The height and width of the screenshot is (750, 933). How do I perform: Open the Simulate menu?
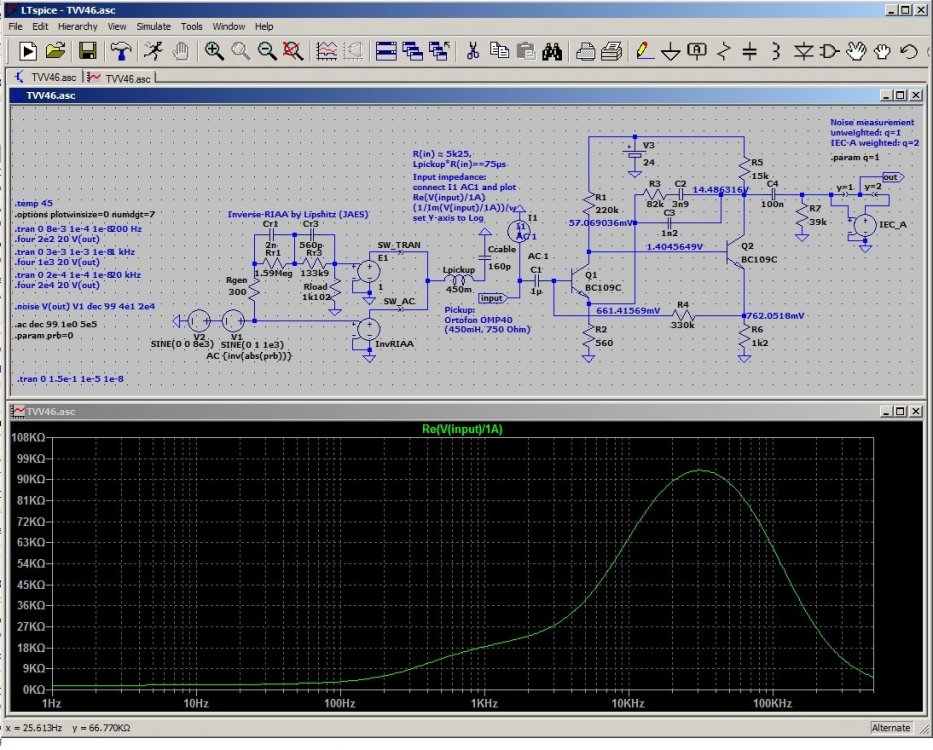[153, 26]
